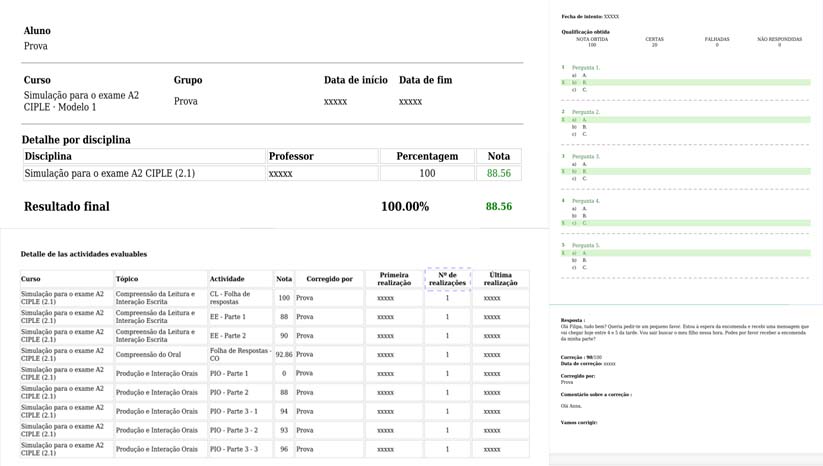Click the 'Pergunta 5.' question title
823x466 pixels.
586,246
